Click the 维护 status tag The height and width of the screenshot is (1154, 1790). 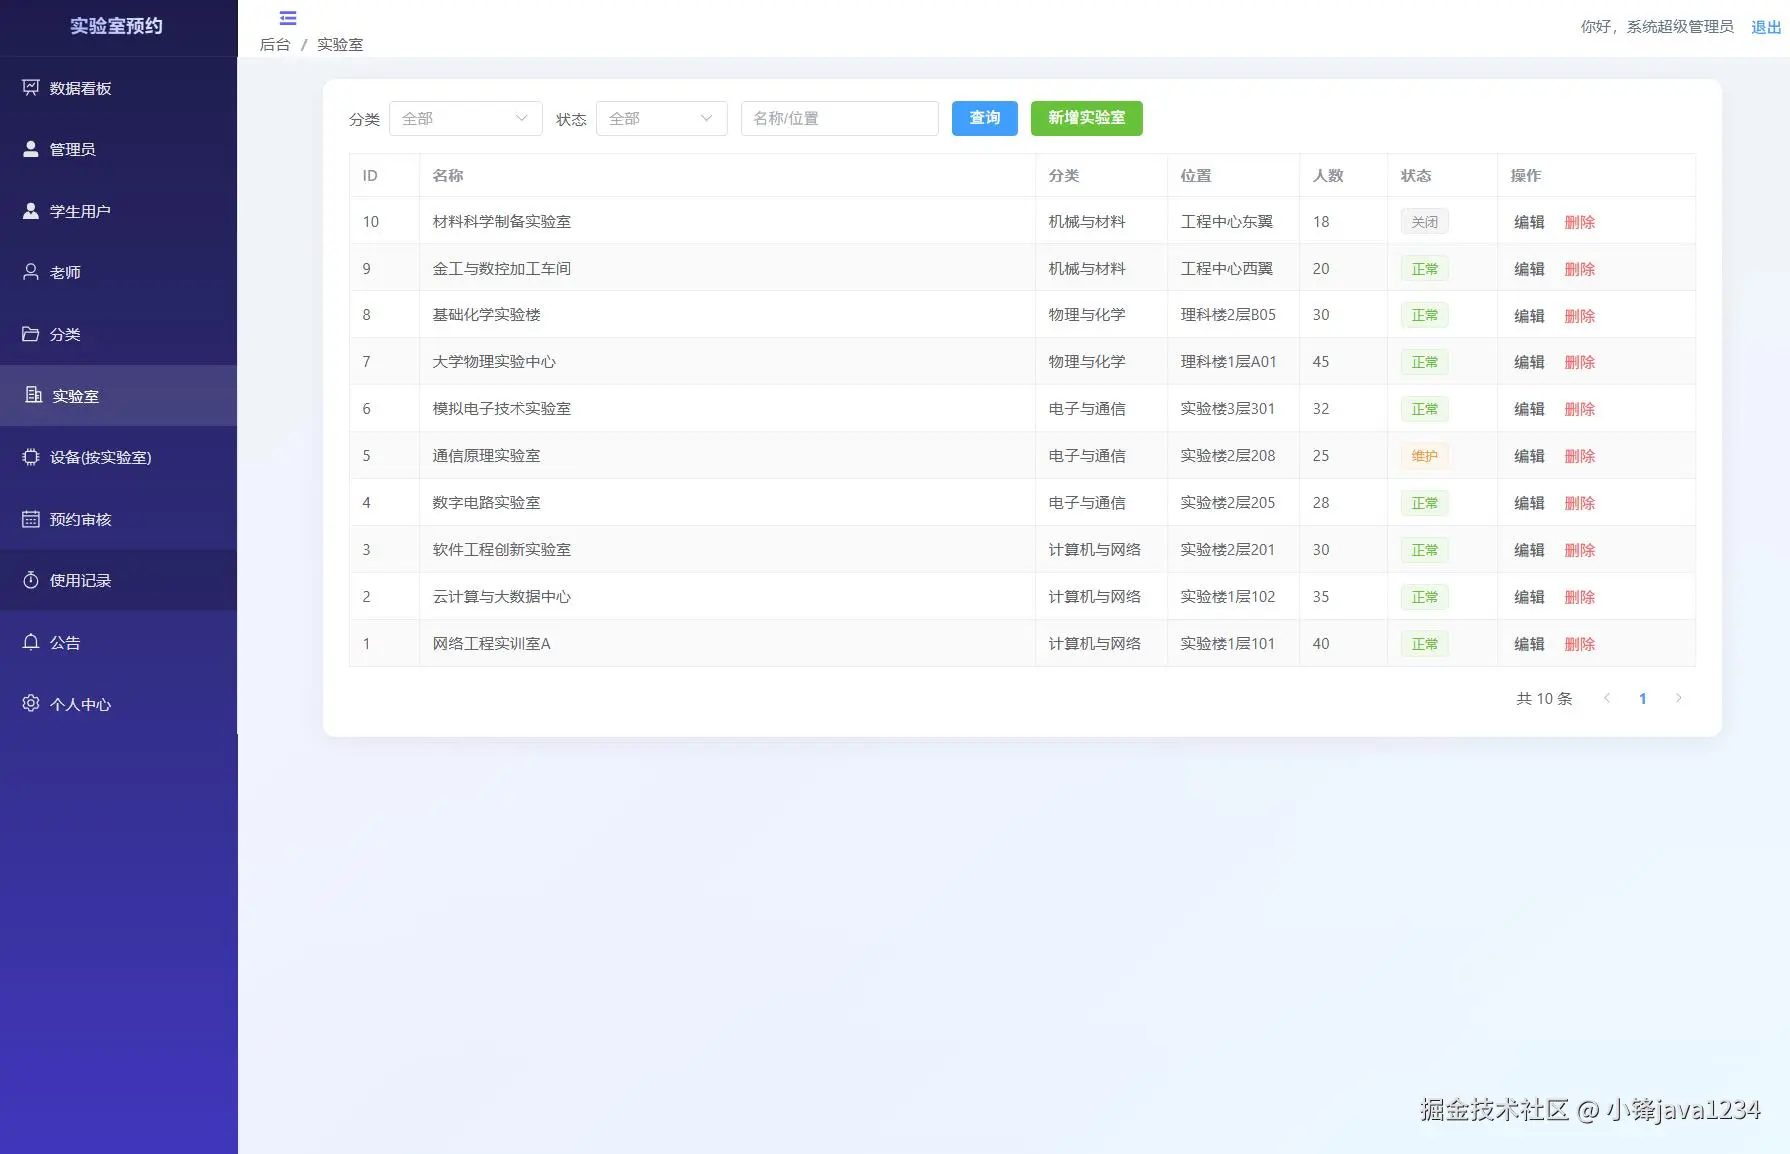coord(1425,456)
